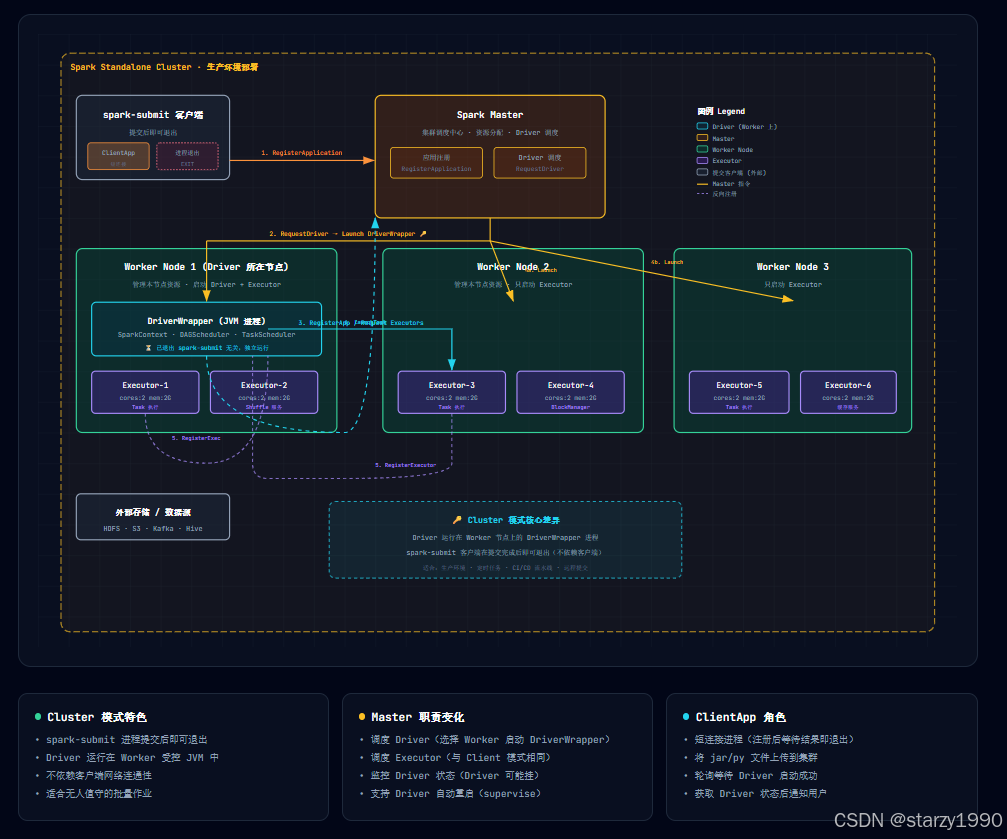The height and width of the screenshot is (839, 1007).
Task: Click the '5. RegisterExecutor' label
Action: coord(405,465)
